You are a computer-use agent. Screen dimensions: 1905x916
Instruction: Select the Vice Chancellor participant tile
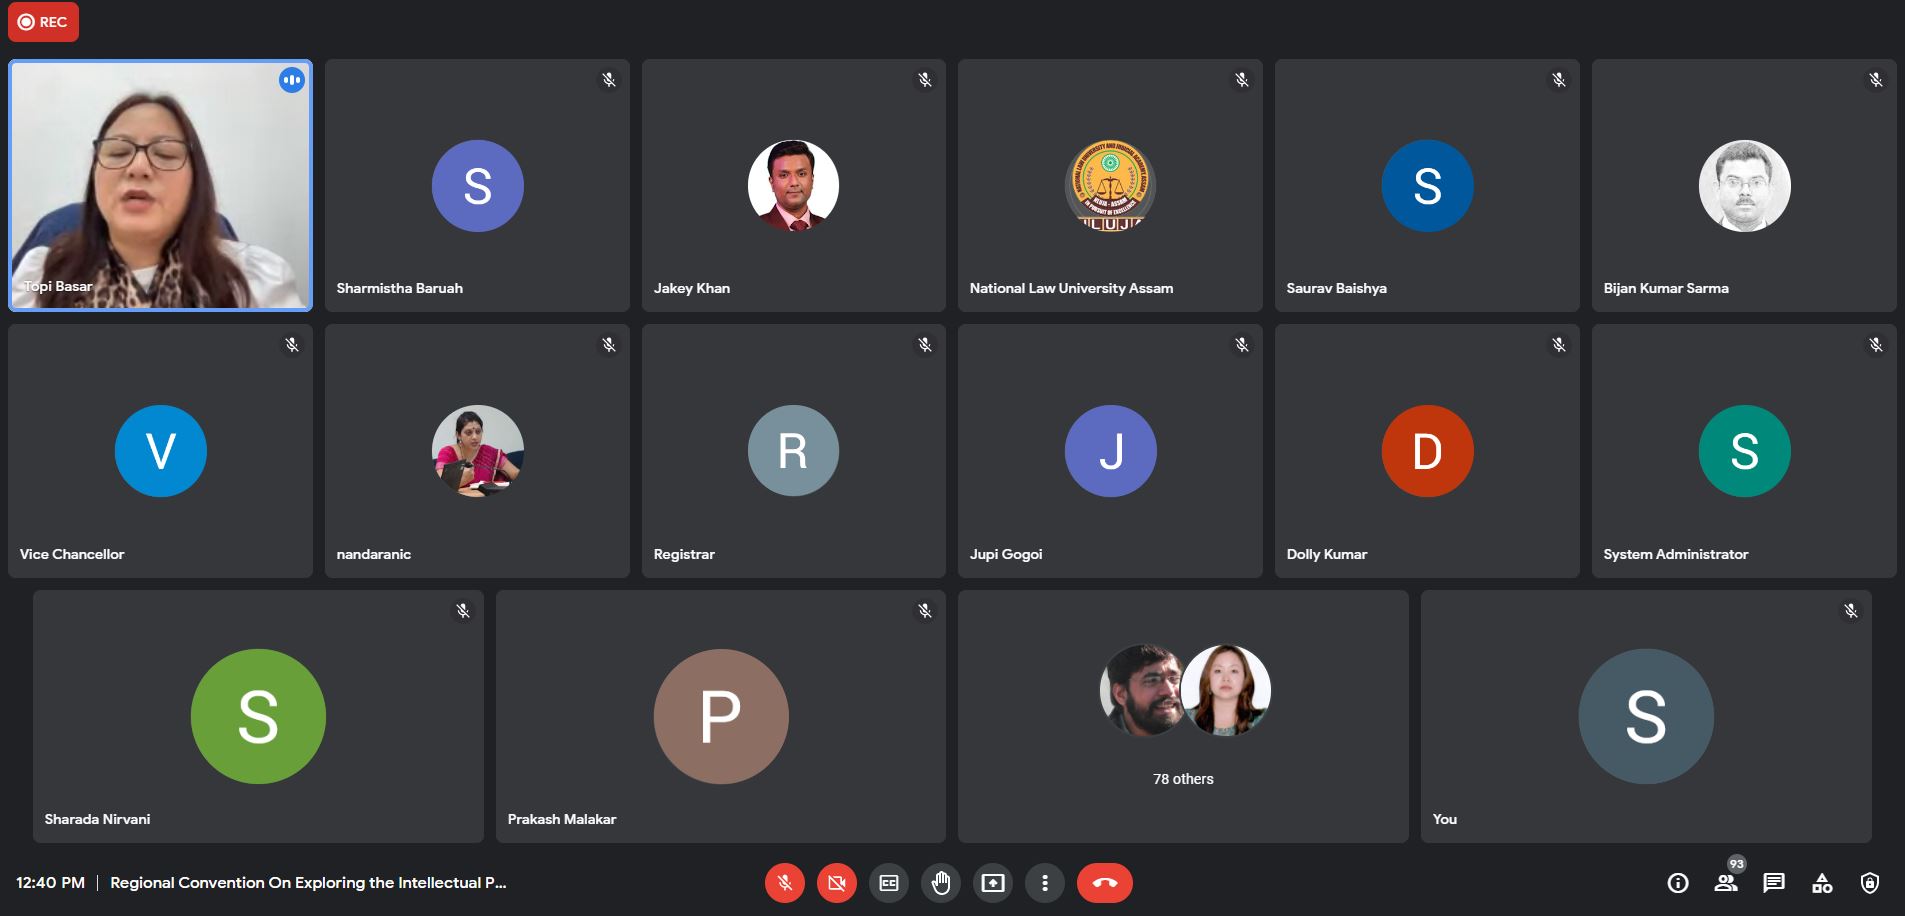[160, 451]
